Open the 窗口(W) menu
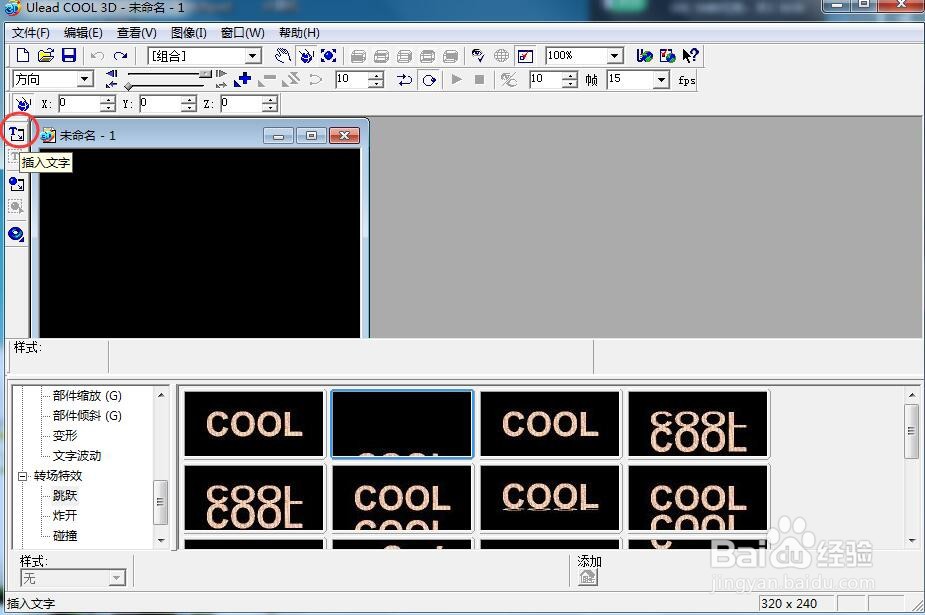Image resolution: width=925 pixels, height=615 pixels. [x=242, y=33]
